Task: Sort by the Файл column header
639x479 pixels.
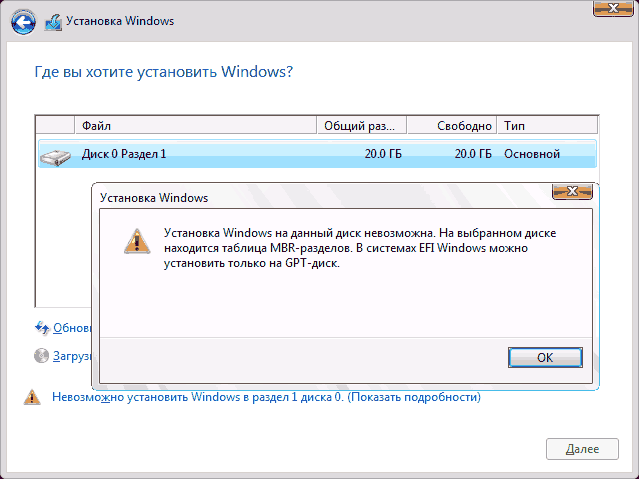Action: coord(196,126)
